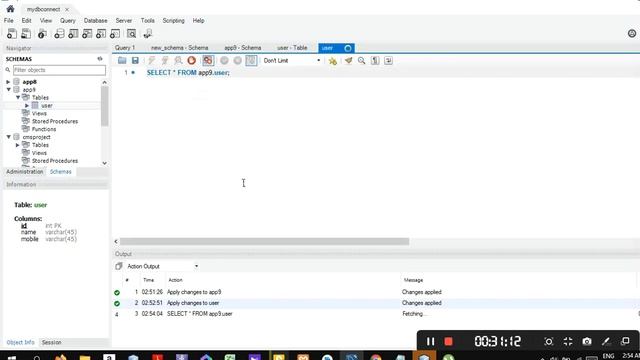Open the Object Info tab
Viewport: 640px width, 360px height.
[x=20, y=342]
